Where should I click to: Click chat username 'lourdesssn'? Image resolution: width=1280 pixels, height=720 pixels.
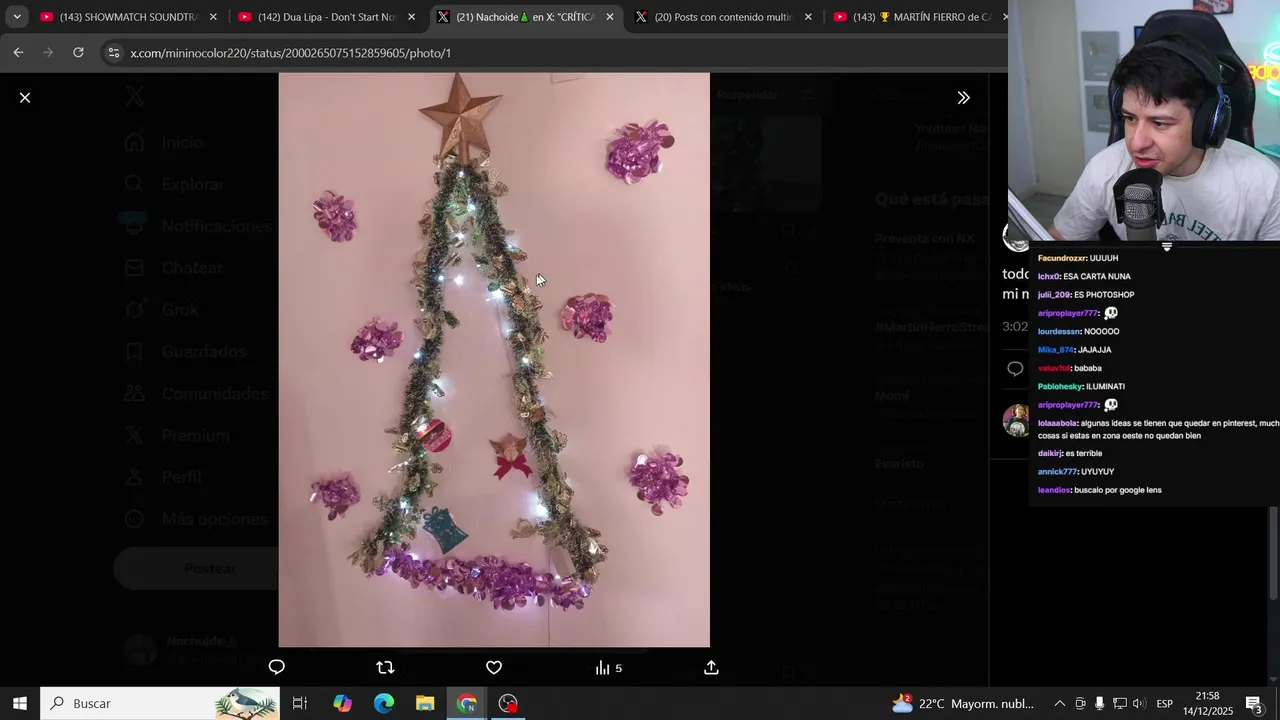(x=1060, y=332)
